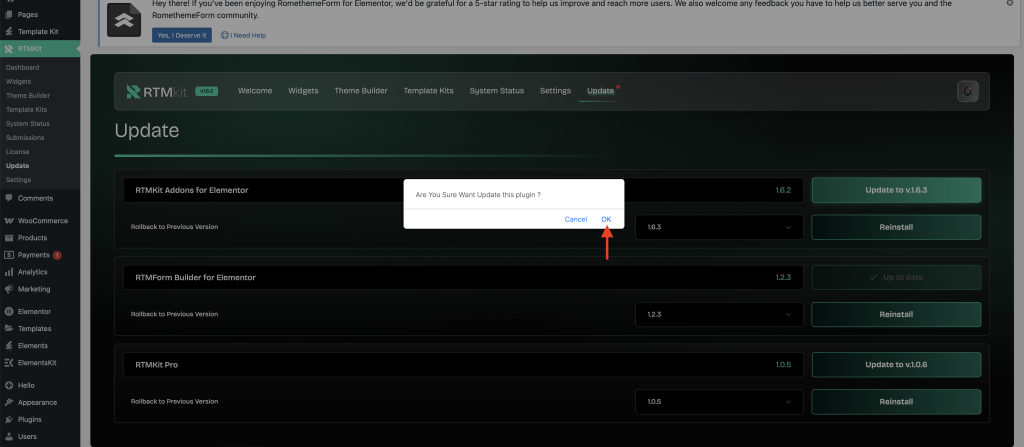Click Update to v.1.6.3 button
1024x447 pixels.
[896, 190]
